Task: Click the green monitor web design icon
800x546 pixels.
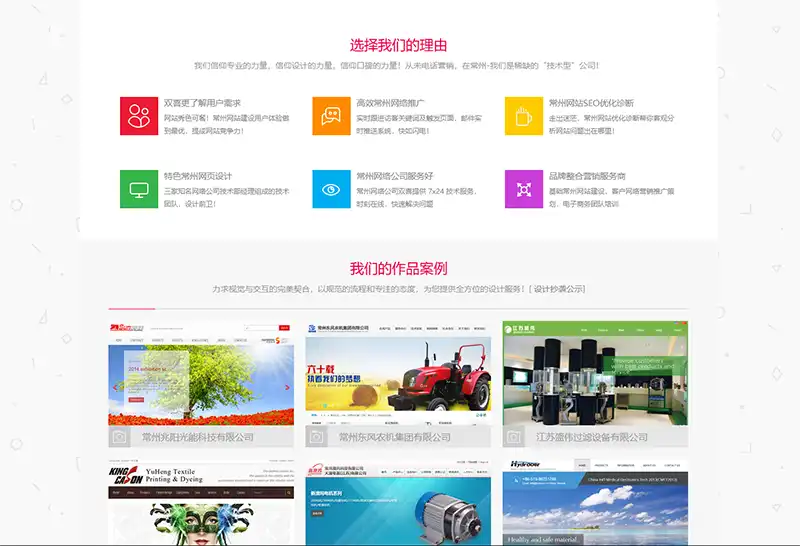Action: click(x=139, y=188)
